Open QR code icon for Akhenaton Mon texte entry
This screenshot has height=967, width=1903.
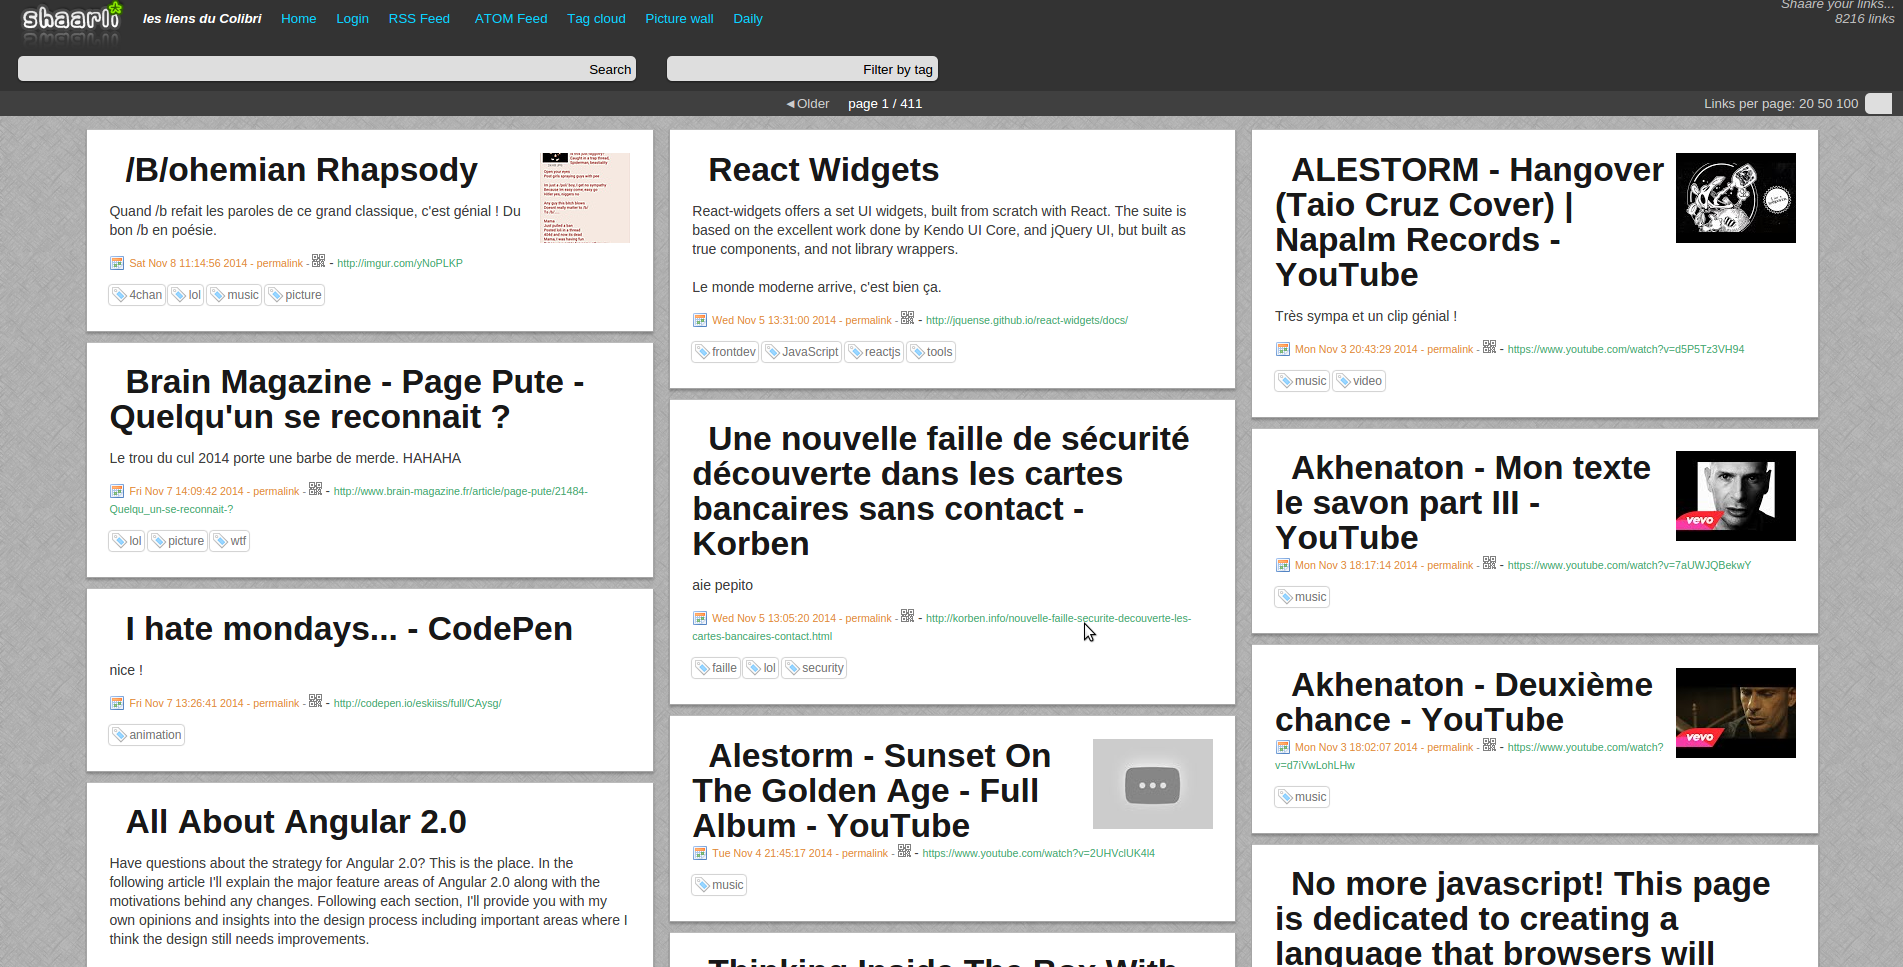click(1489, 563)
